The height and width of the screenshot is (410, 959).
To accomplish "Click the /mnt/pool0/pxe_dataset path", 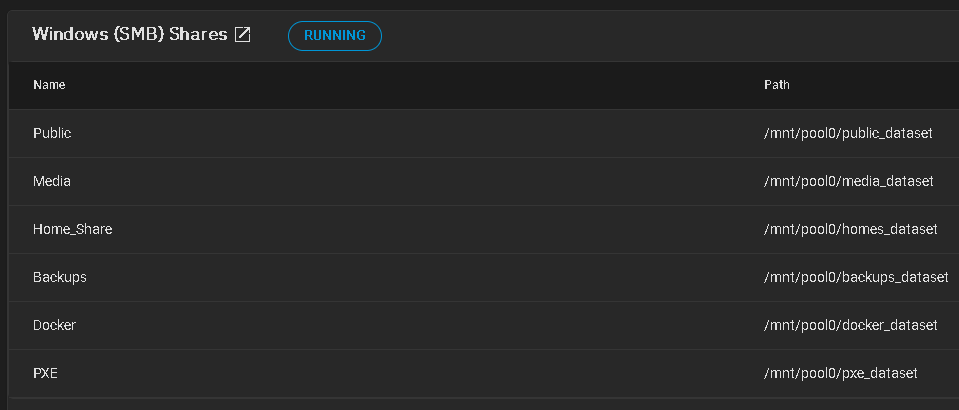I will [840, 373].
